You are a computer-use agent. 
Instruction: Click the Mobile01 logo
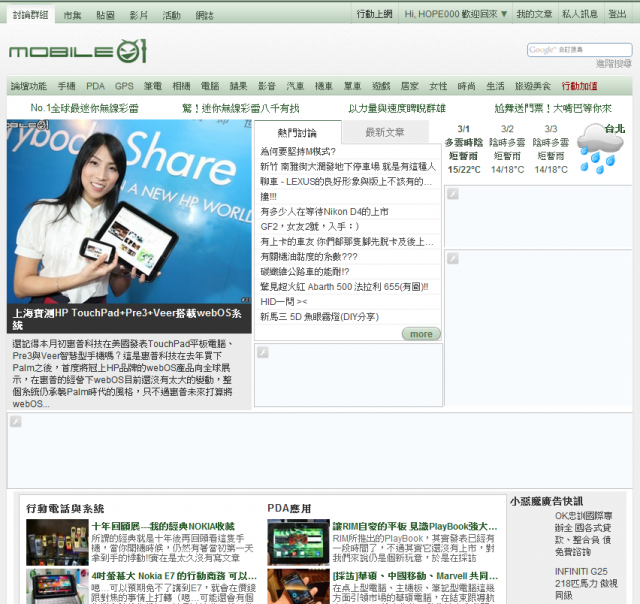click(x=78, y=51)
